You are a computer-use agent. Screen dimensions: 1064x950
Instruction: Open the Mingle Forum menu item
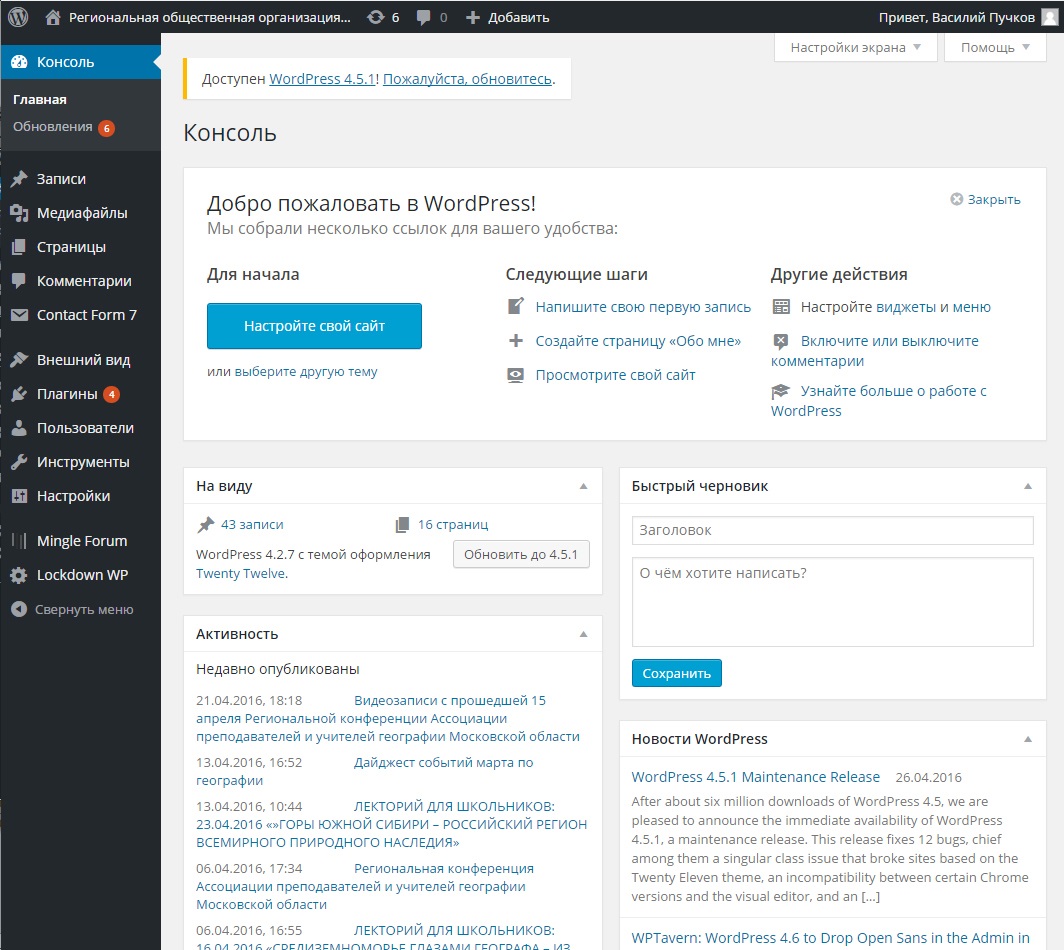pos(81,541)
